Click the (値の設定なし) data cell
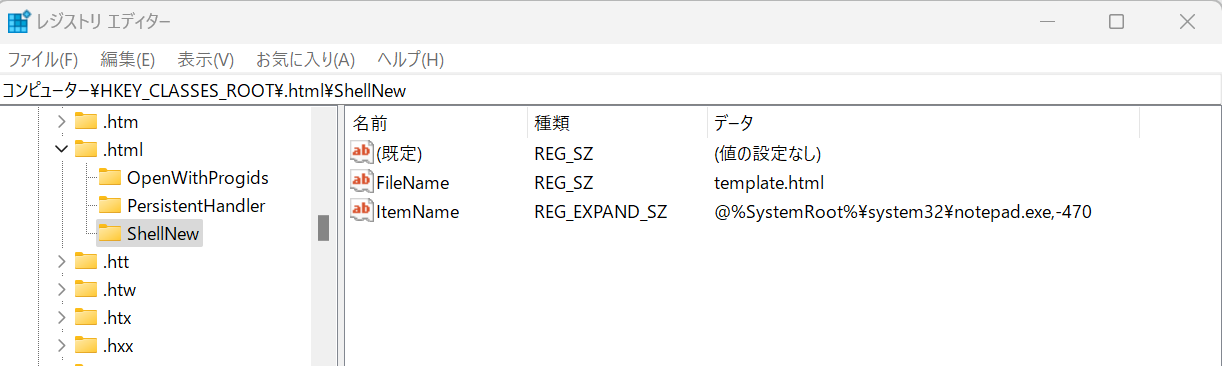The height and width of the screenshot is (366, 1222). [x=767, y=154]
